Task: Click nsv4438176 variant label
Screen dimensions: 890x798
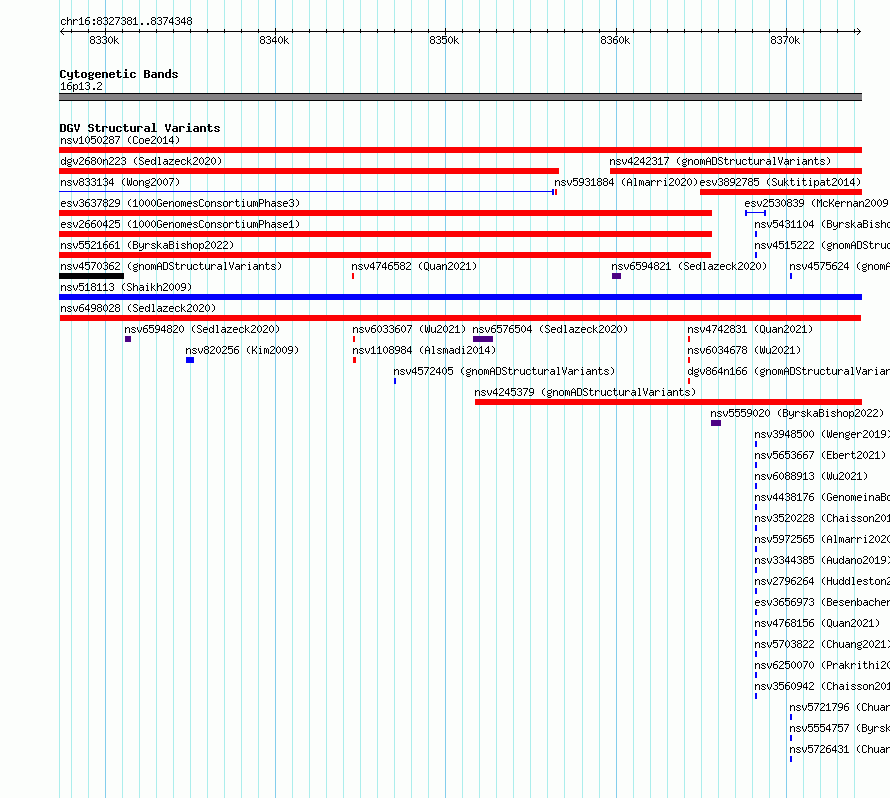Action: (x=822, y=497)
